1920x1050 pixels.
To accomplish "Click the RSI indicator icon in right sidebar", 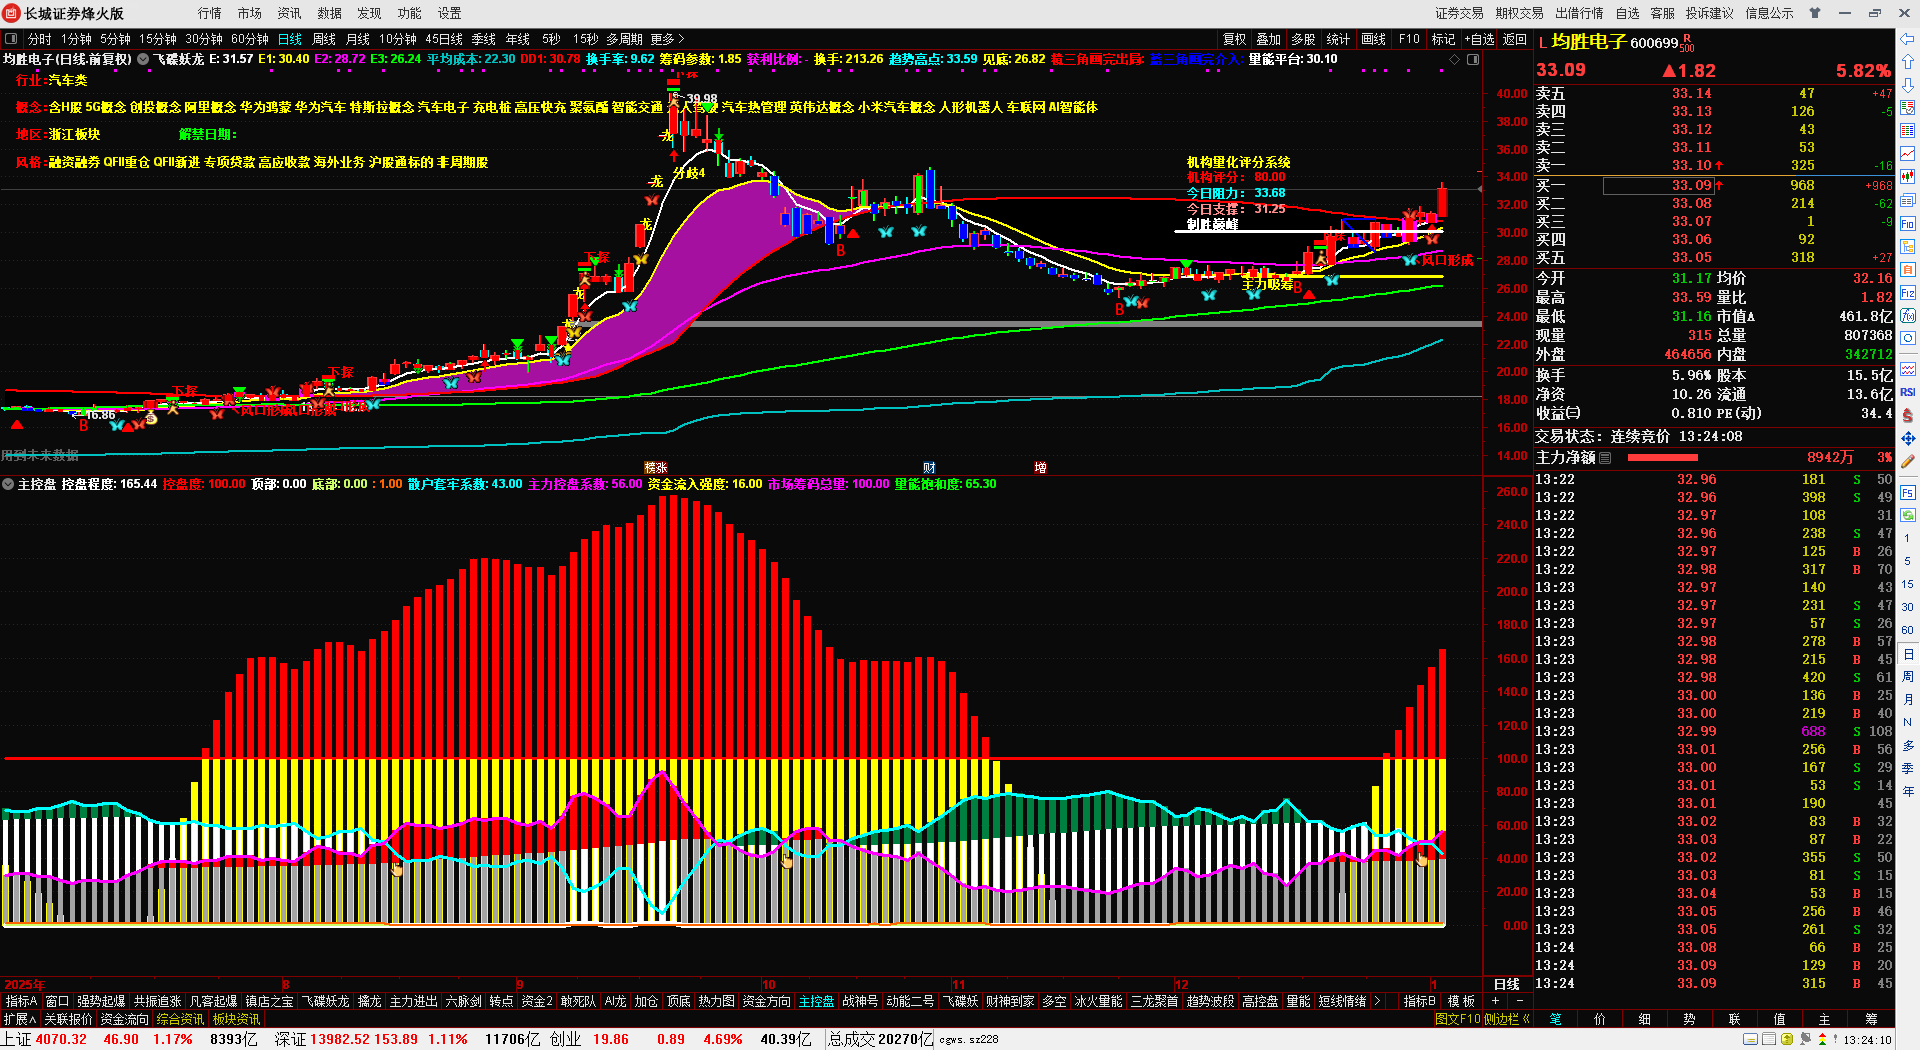I will coord(1908,392).
